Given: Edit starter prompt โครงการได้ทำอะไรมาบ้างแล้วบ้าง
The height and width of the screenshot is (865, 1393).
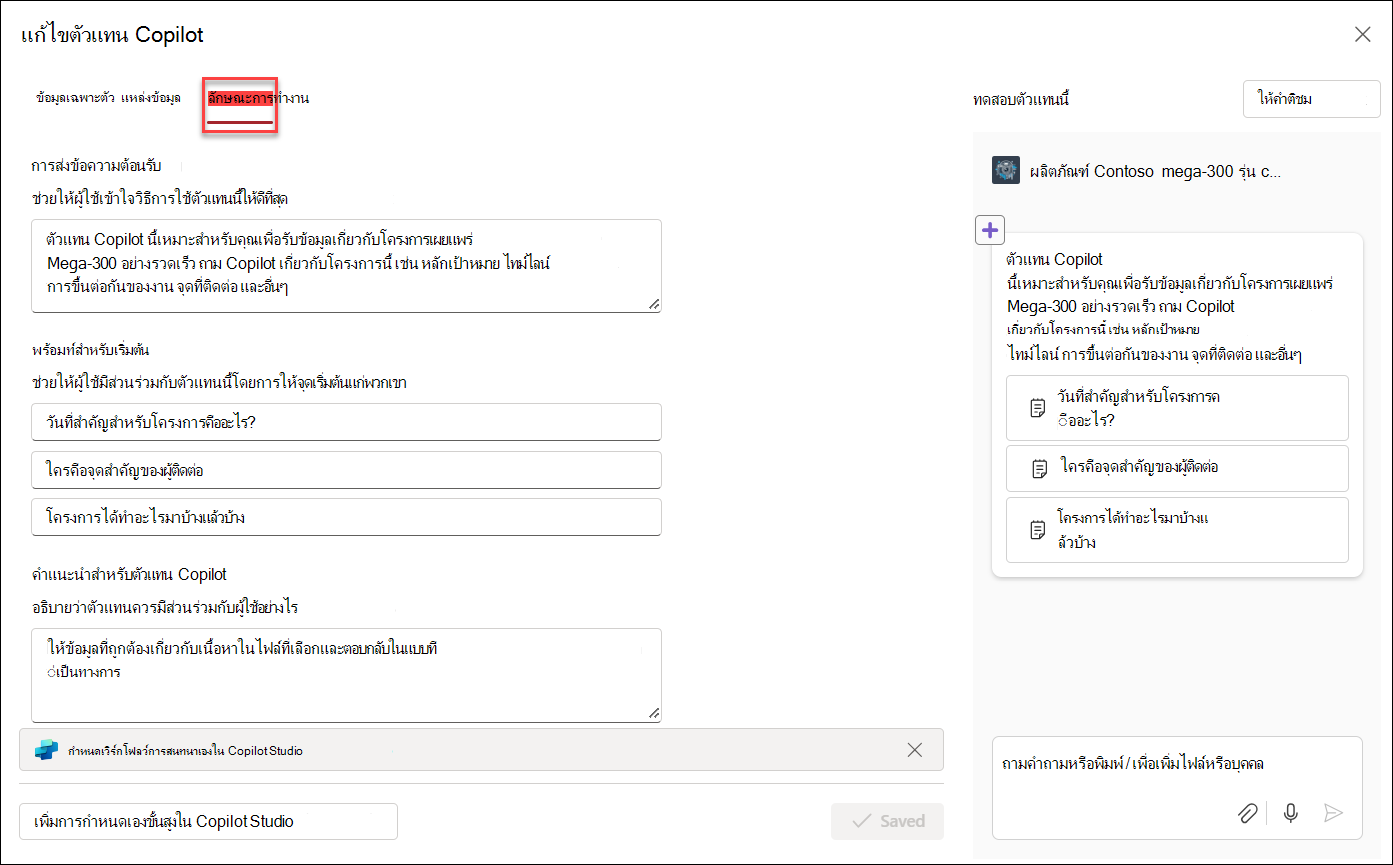Looking at the screenshot, I should click(346, 517).
